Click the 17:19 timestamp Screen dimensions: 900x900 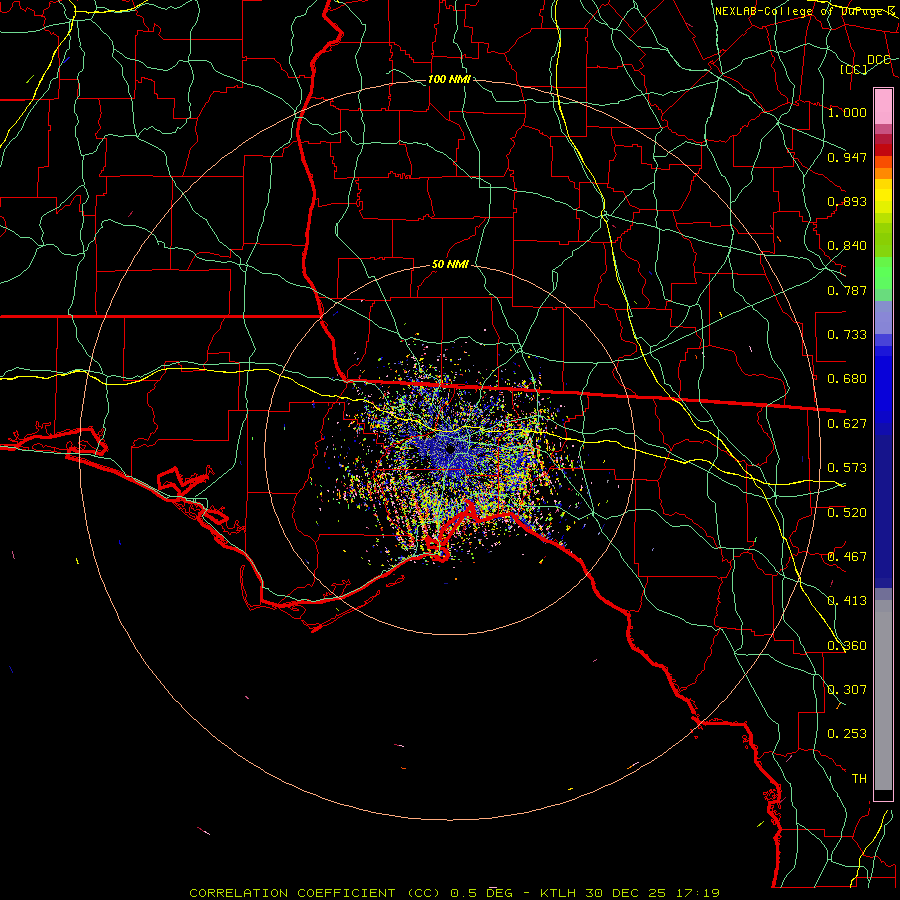[x=696, y=893]
